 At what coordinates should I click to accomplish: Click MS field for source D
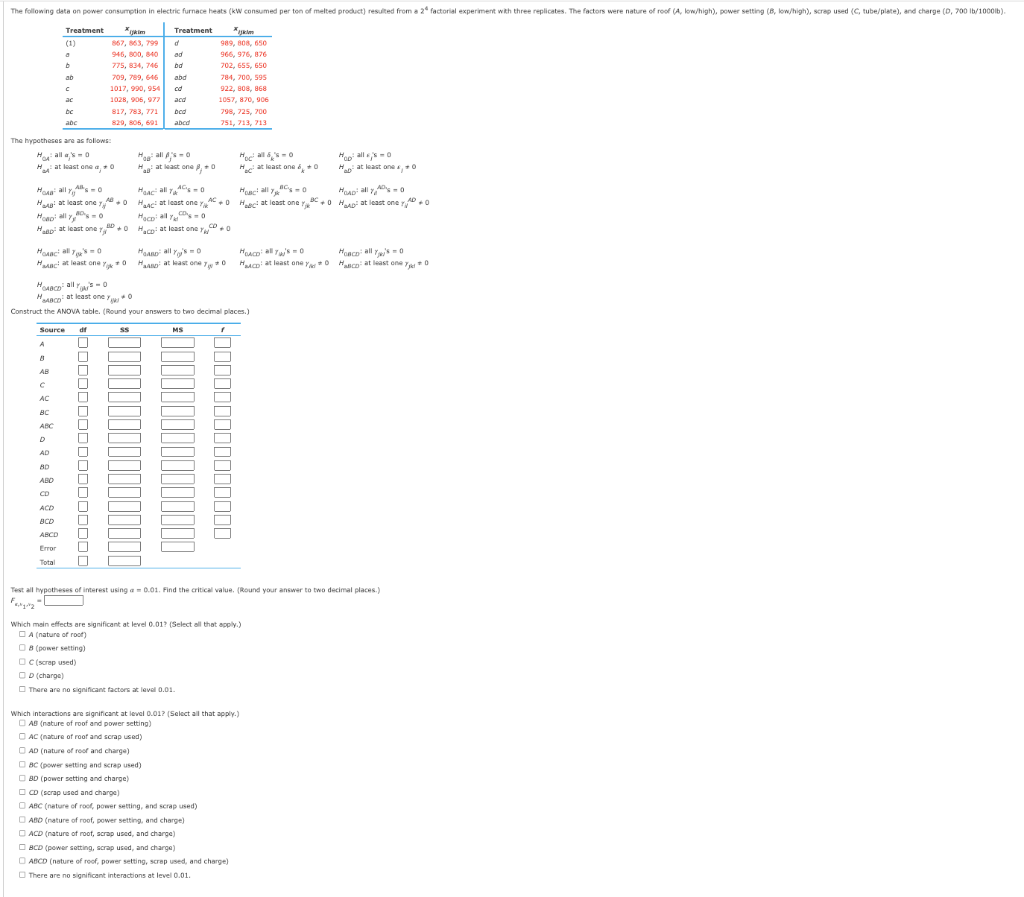178,439
